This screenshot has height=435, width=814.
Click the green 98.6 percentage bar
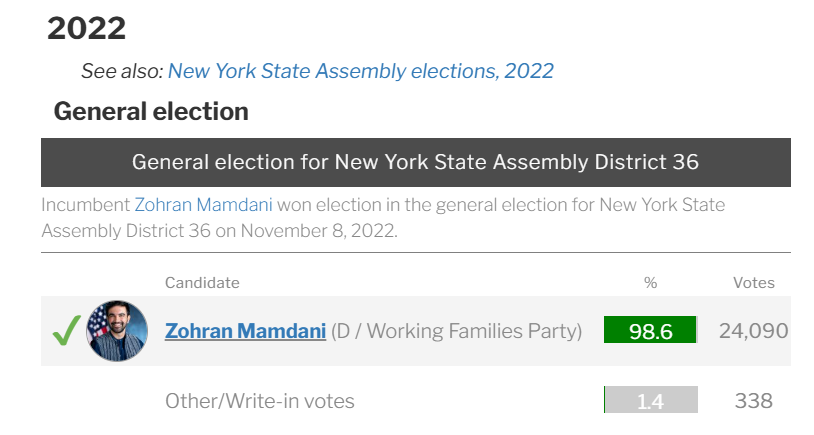(x=650, y=331)
